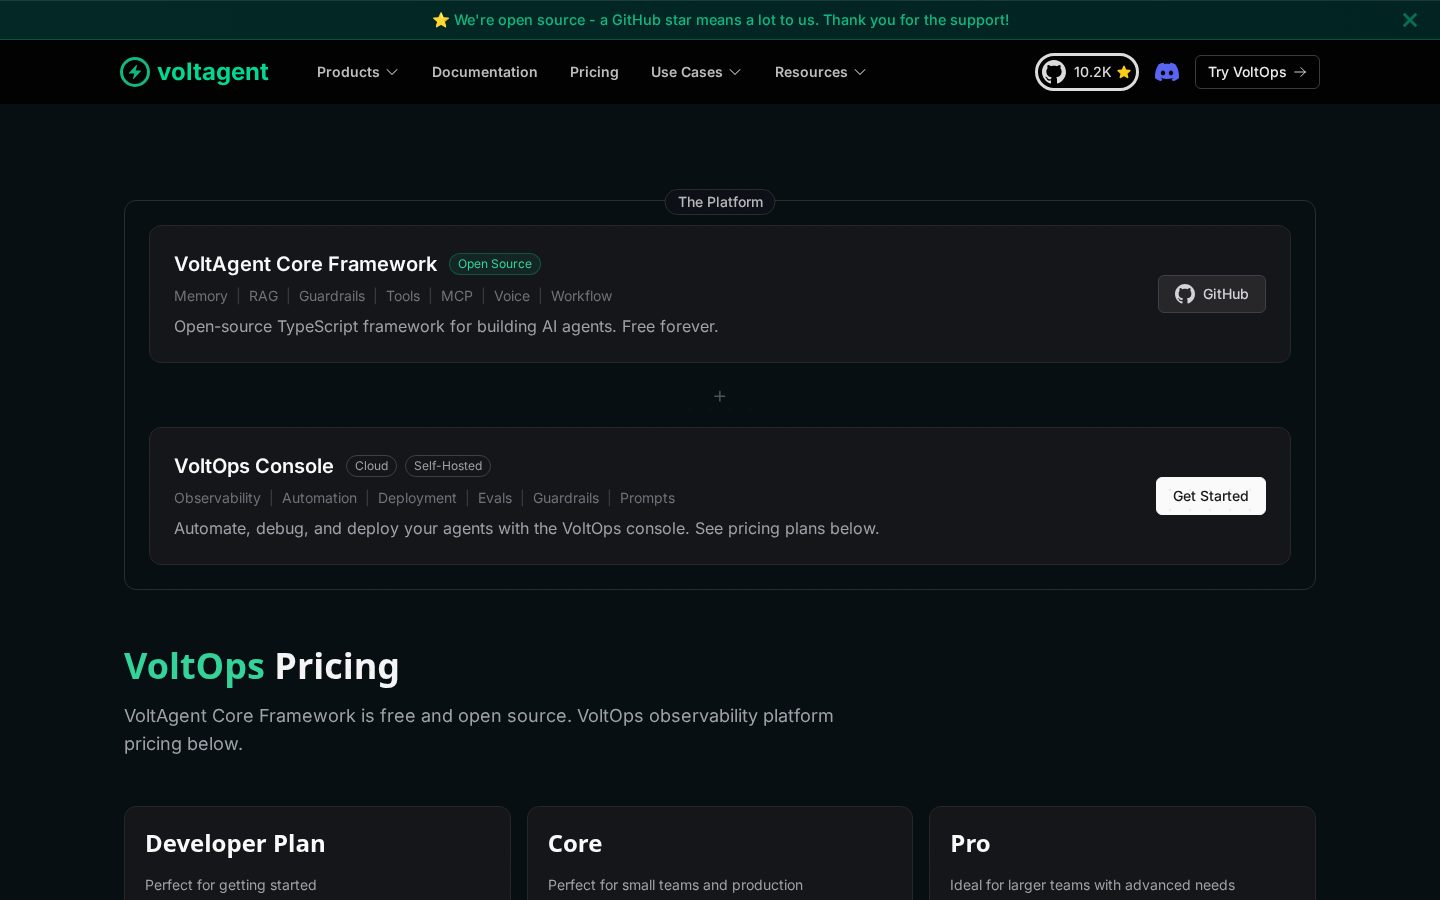
Task: Open the Discord icon link
Action: tap(1167, 72)
